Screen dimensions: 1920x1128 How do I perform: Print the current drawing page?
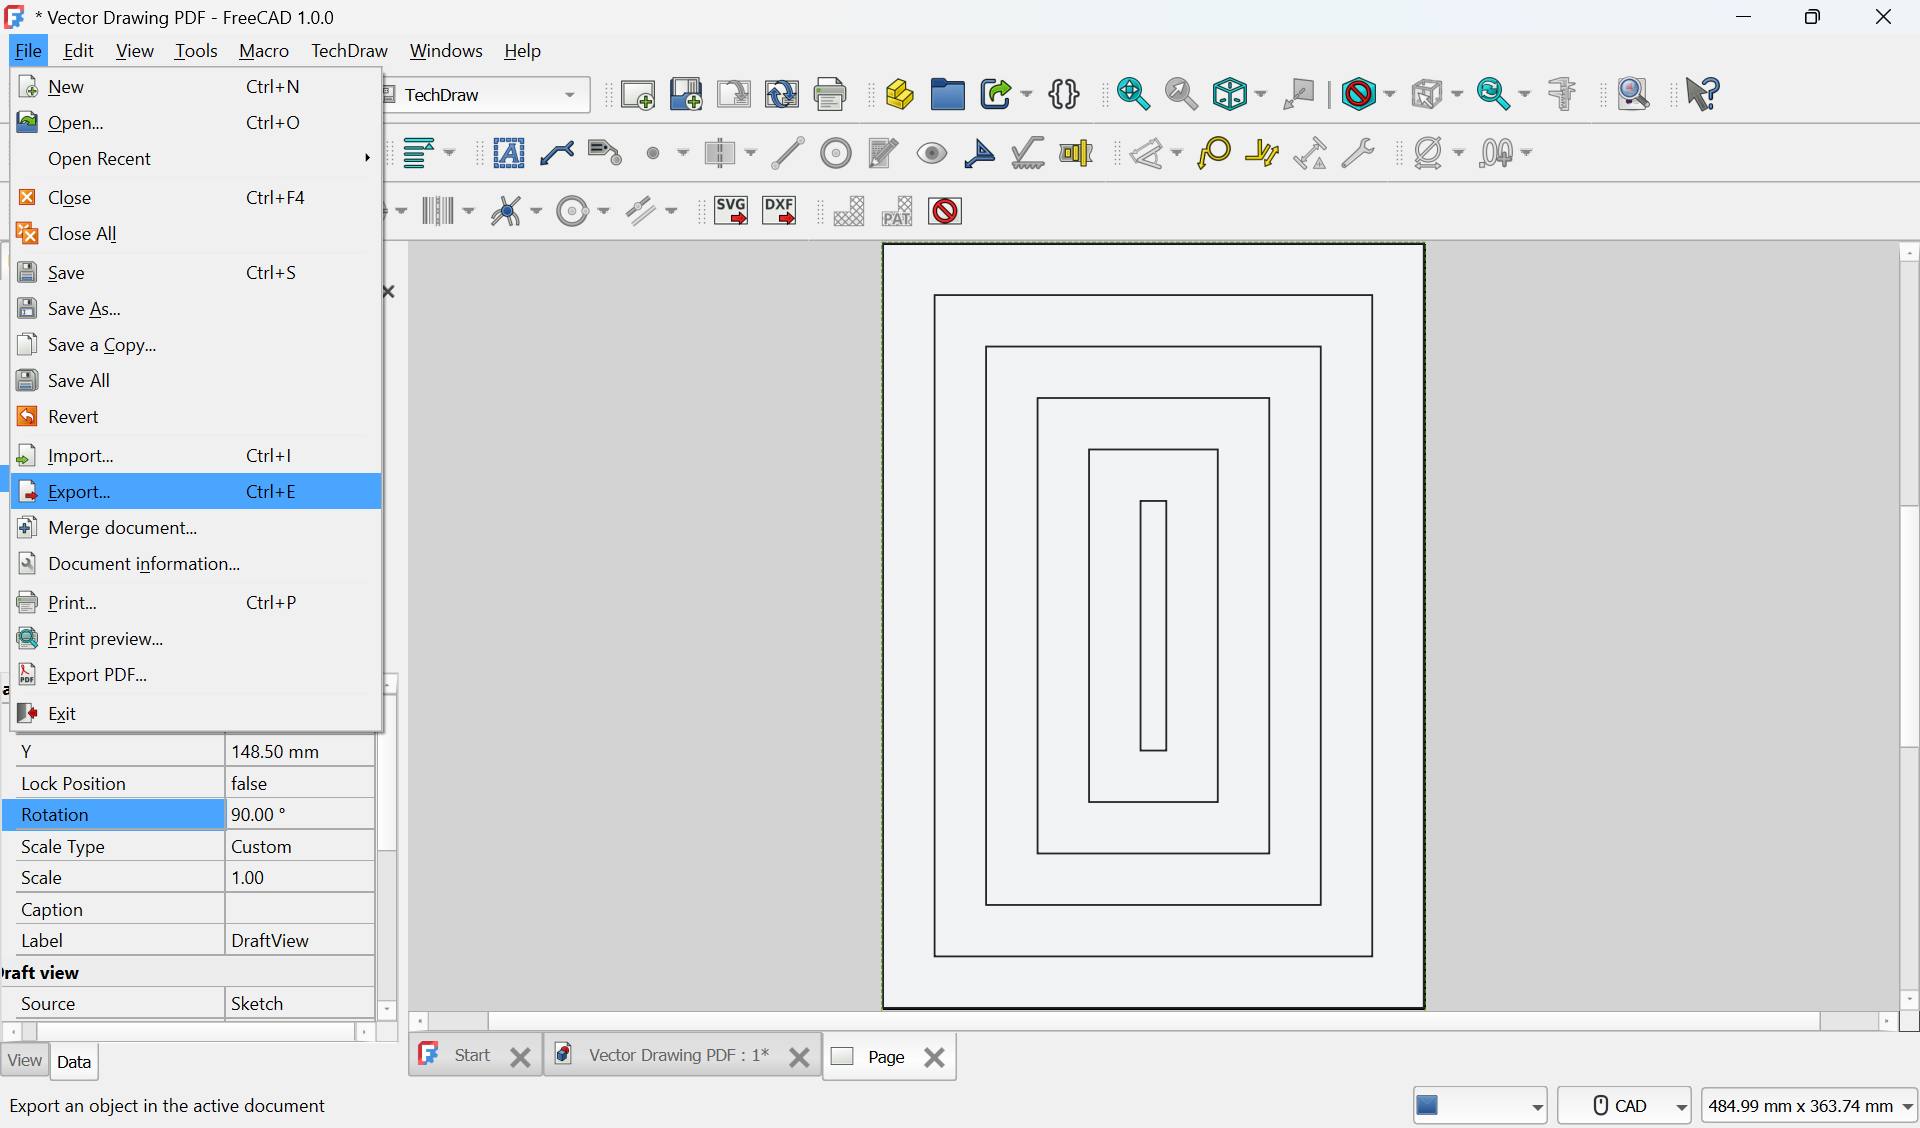pyautogui.click(x=831, y=94)
